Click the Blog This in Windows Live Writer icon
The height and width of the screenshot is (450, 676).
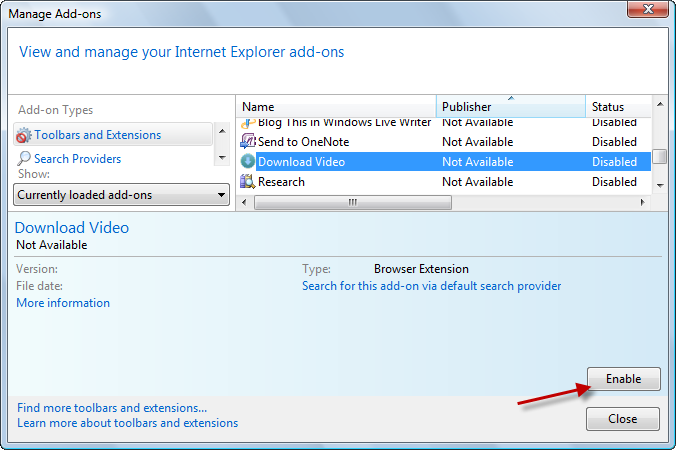[248, 123]
